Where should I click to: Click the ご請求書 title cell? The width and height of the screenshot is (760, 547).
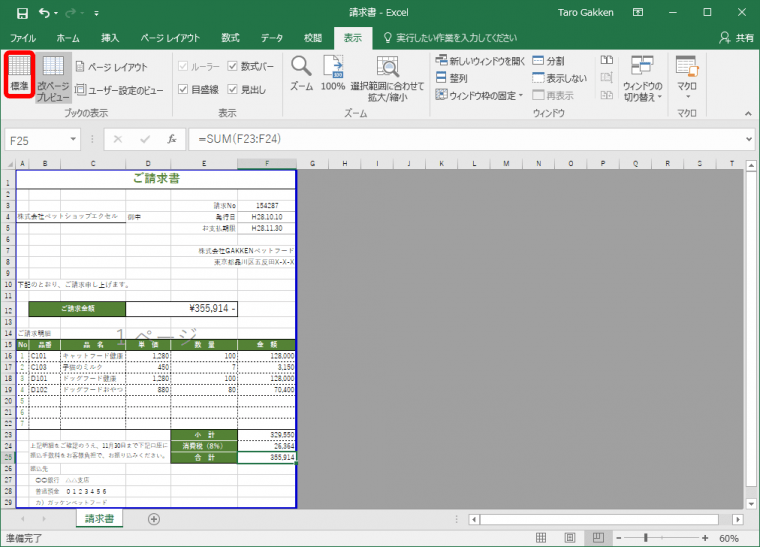[156, 179]
